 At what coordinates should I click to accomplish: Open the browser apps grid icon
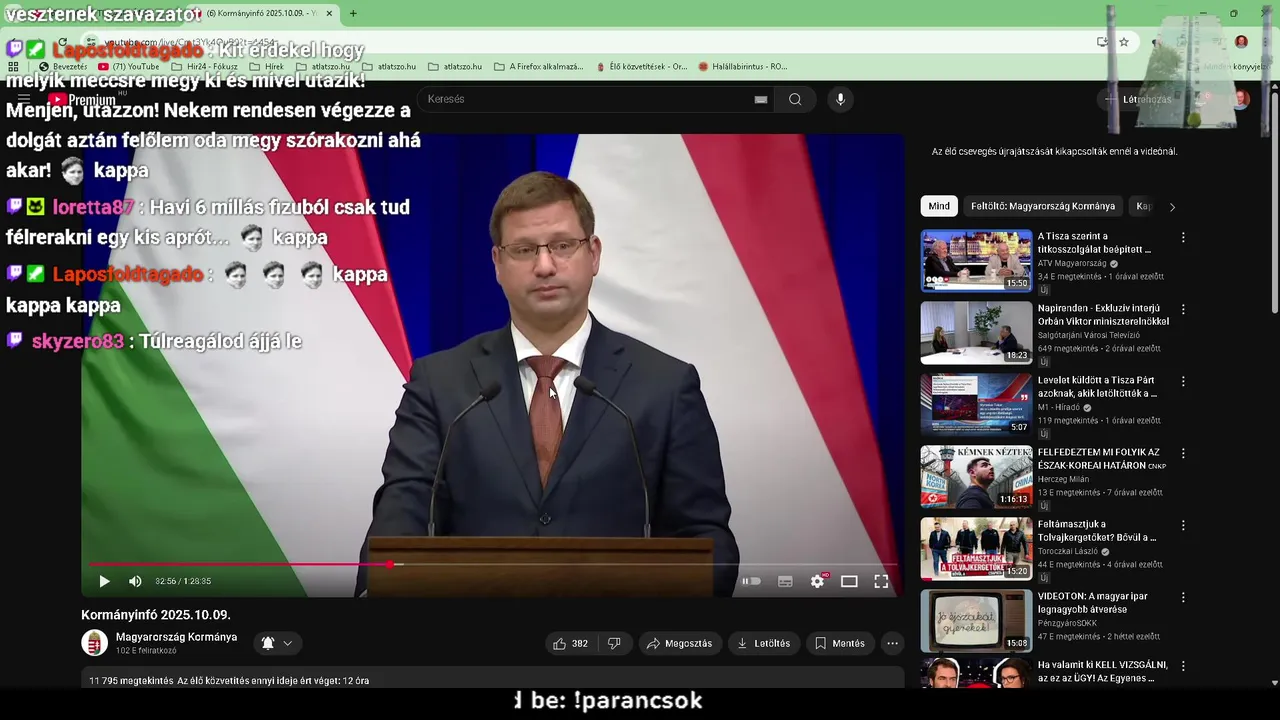coord(13,67)
